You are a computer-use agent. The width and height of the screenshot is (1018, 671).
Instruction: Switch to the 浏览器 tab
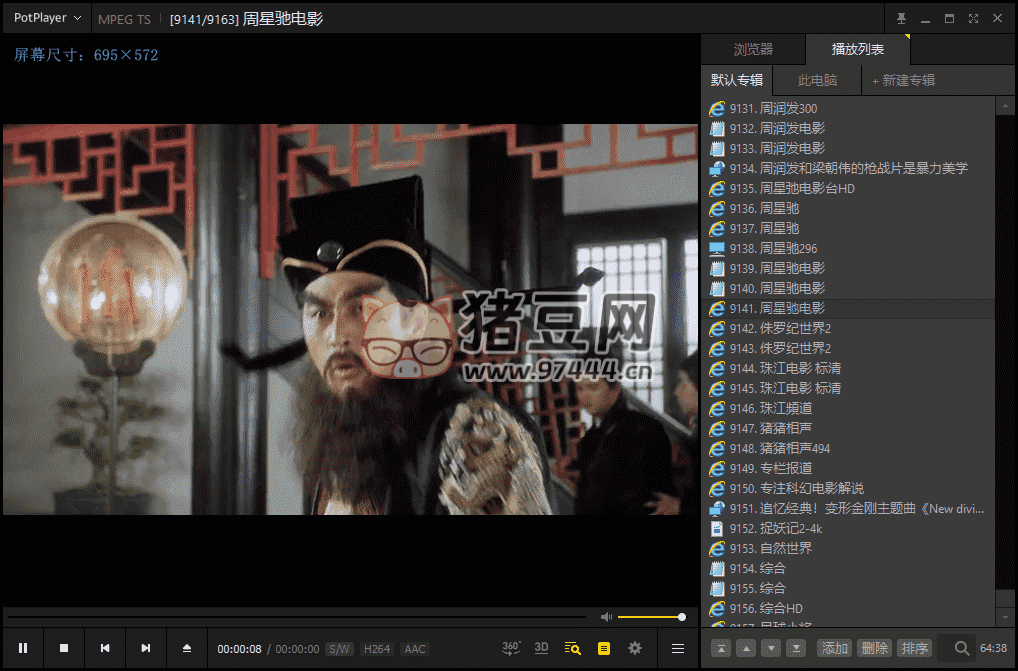tap(753, 49)
